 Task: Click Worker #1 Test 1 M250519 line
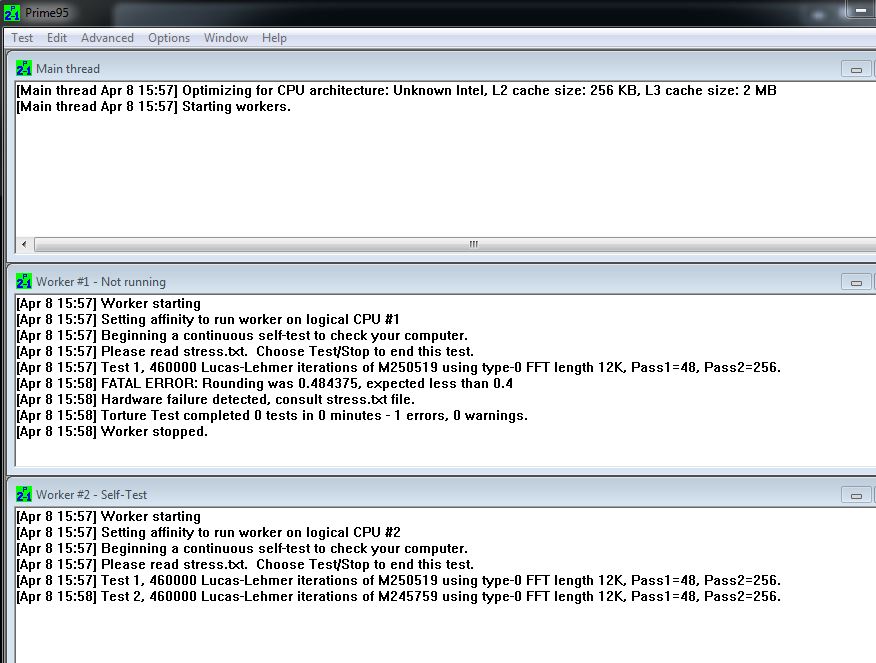398,368
